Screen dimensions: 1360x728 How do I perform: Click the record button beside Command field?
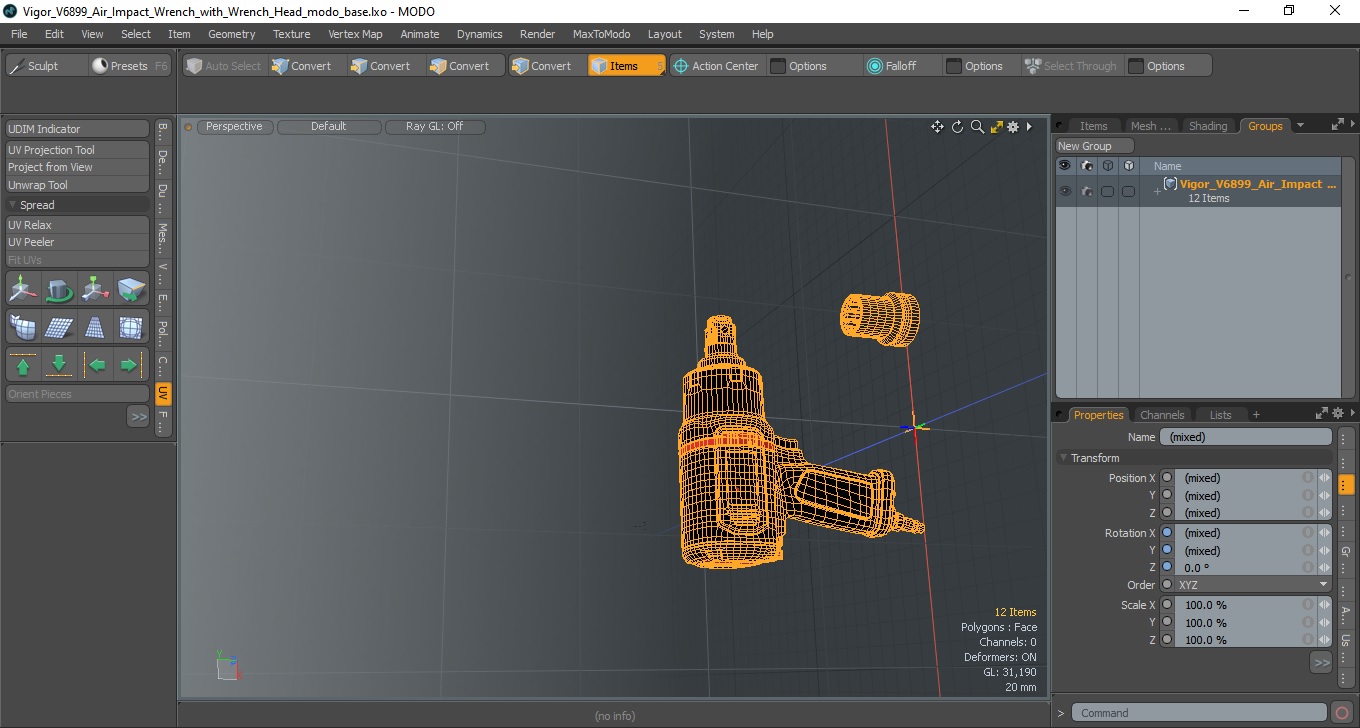pyautogui.click(x=1342, y=713)
